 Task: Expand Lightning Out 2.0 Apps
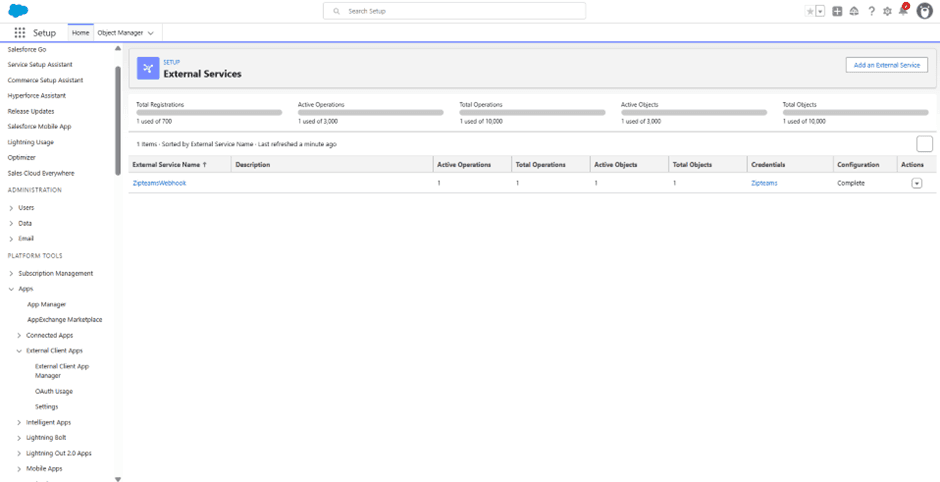19,453
